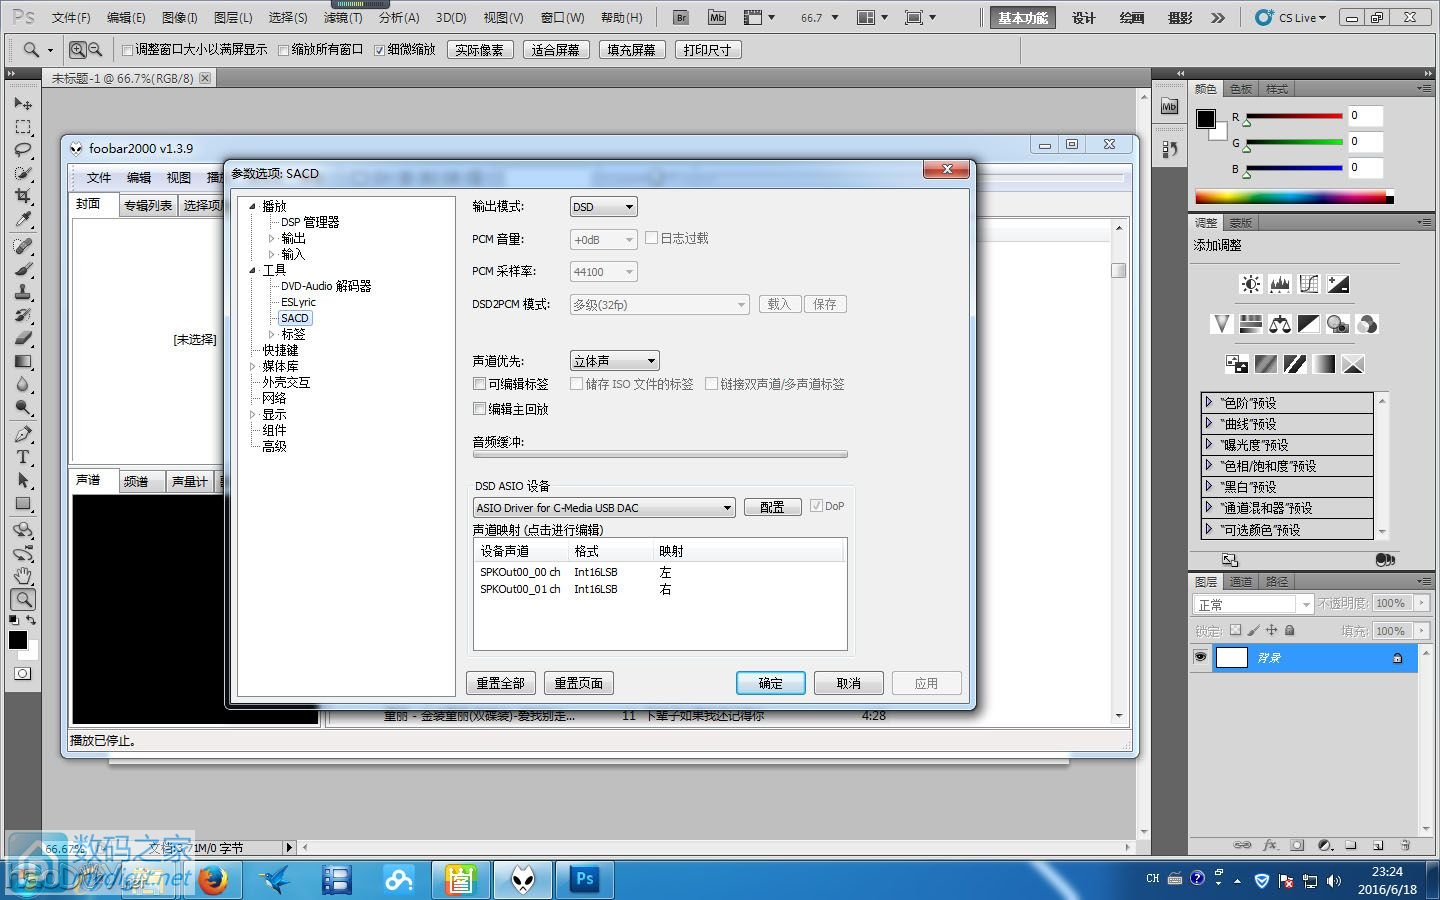Open the ASIO Driver device dropdown
Image resolution: width=1440 pixels, height=900 pixels.
click(x=604, y=508)
